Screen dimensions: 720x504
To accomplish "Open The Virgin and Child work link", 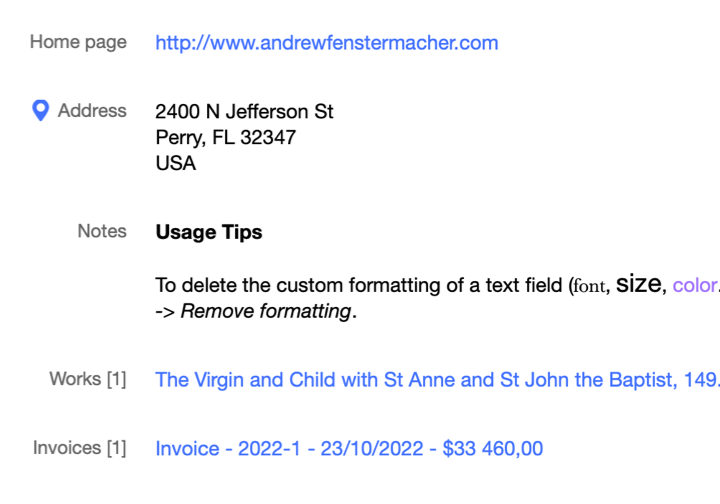I will tap(437, 380).
